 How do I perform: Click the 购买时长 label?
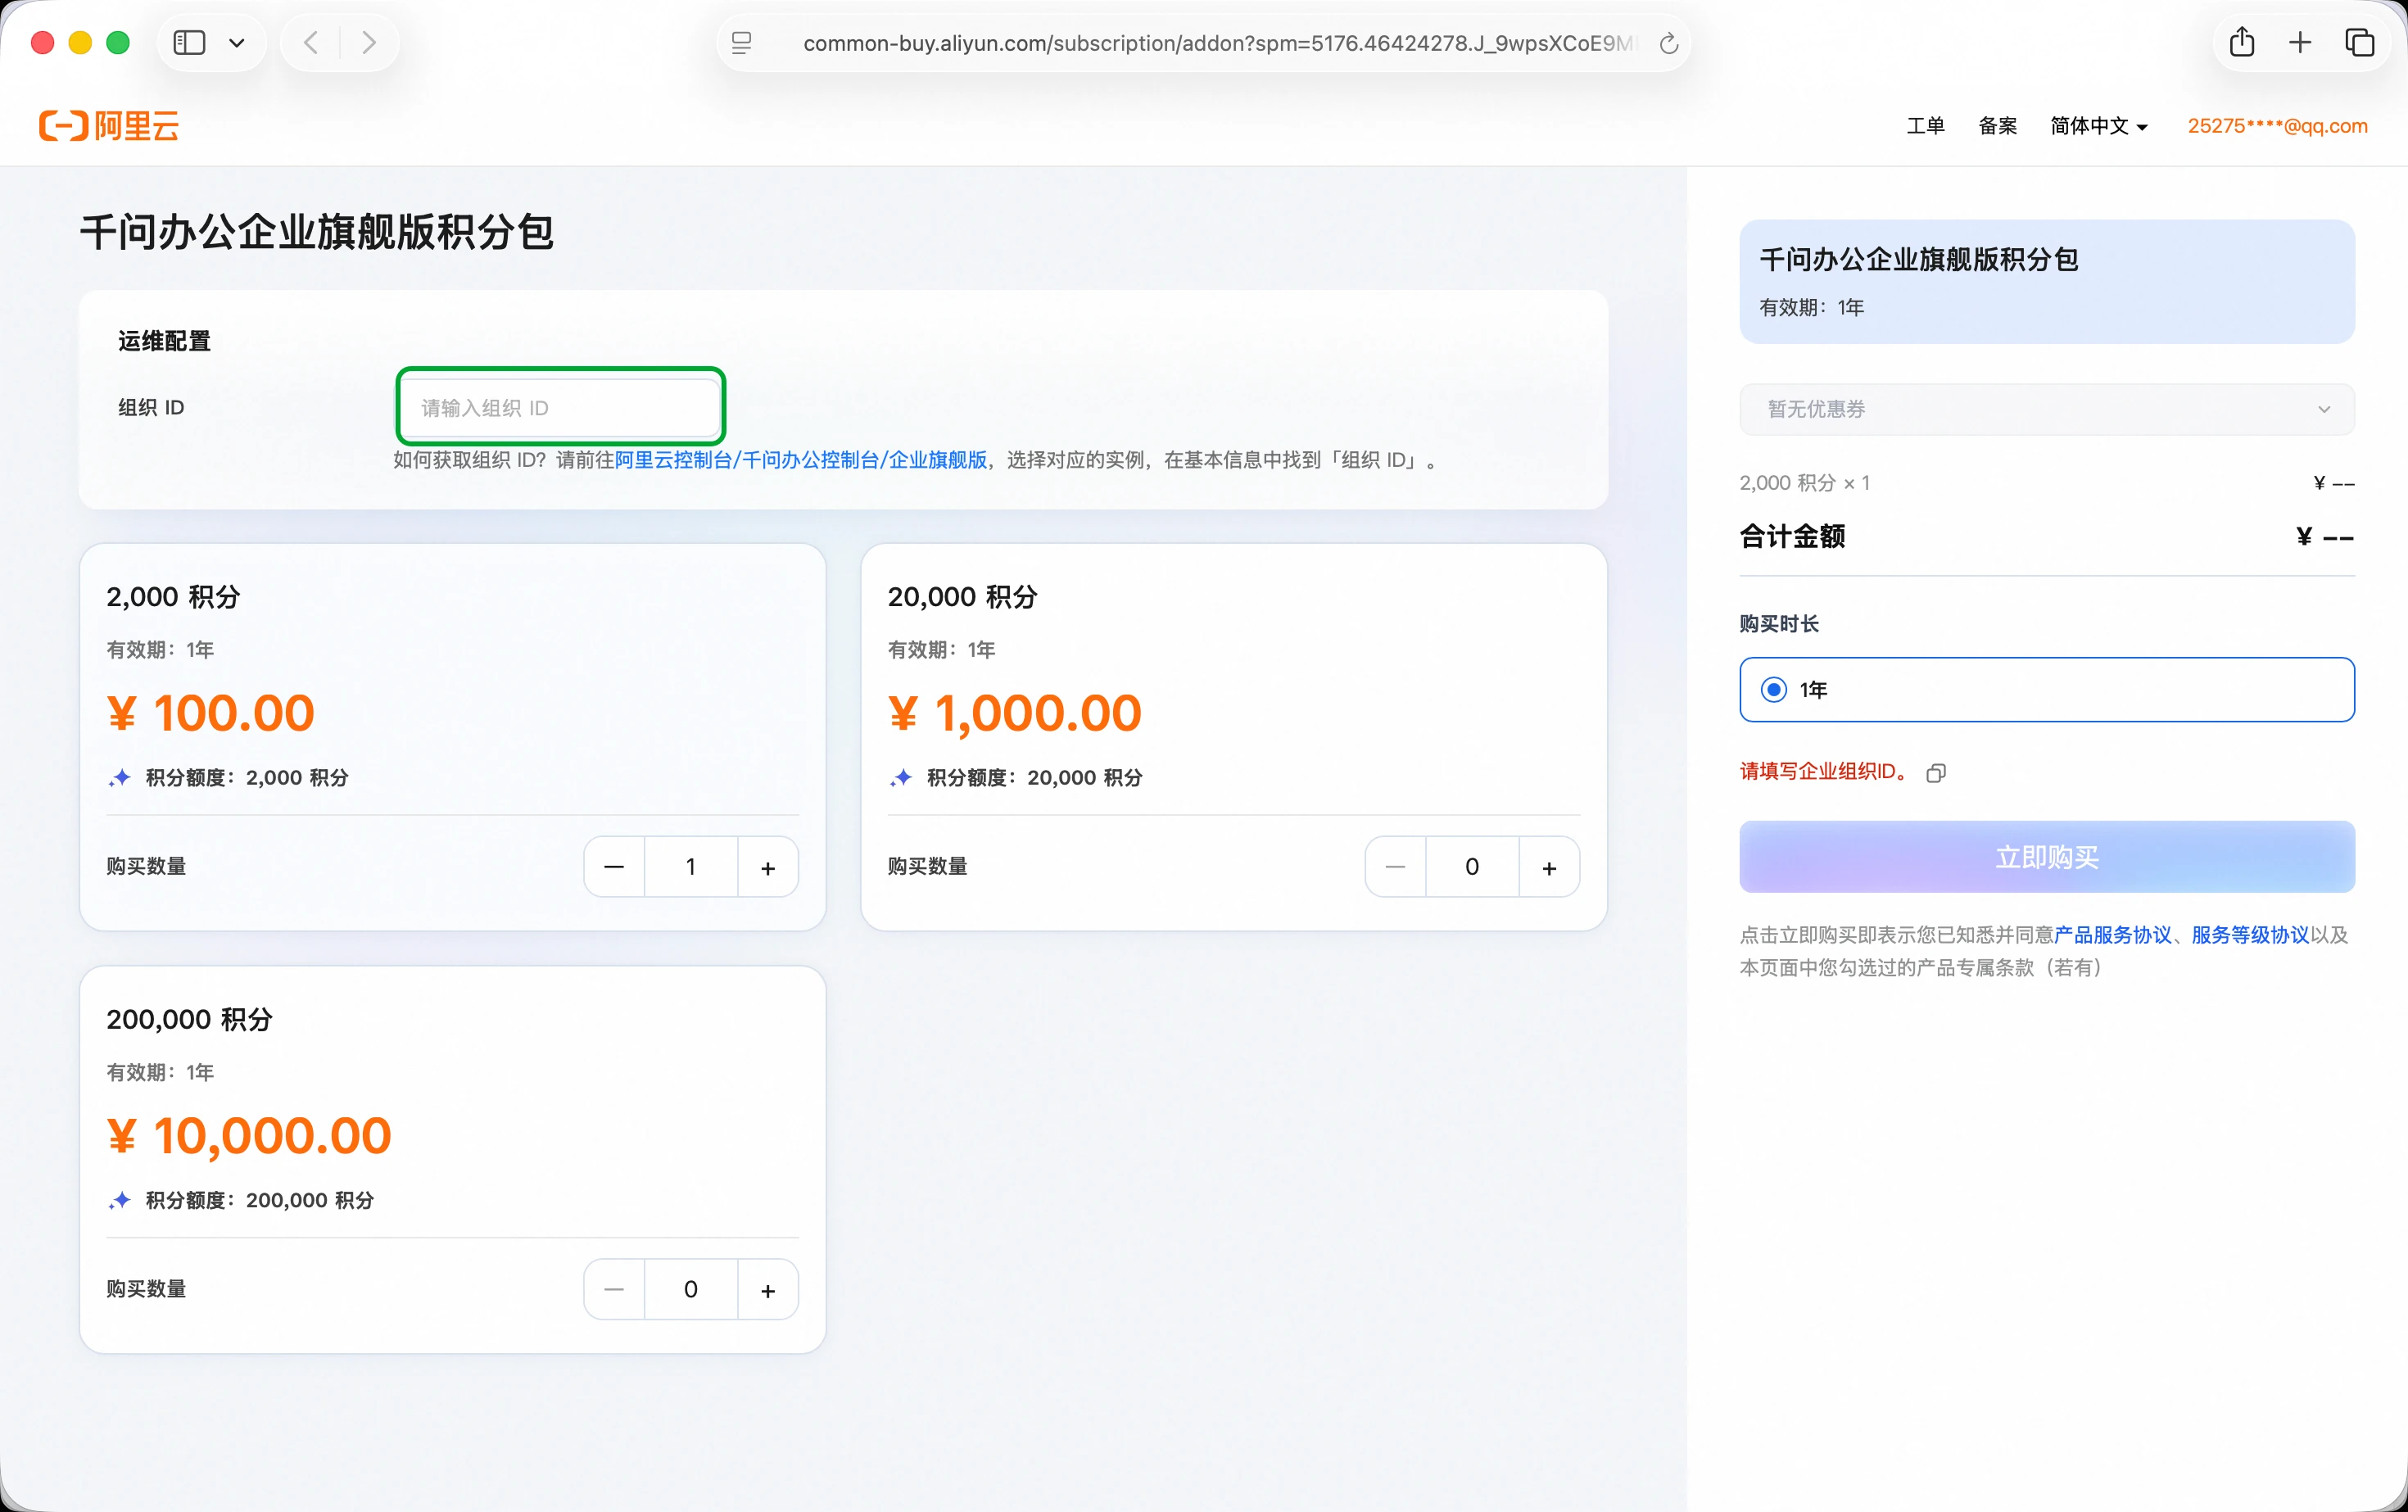(x=1779, y=624)
